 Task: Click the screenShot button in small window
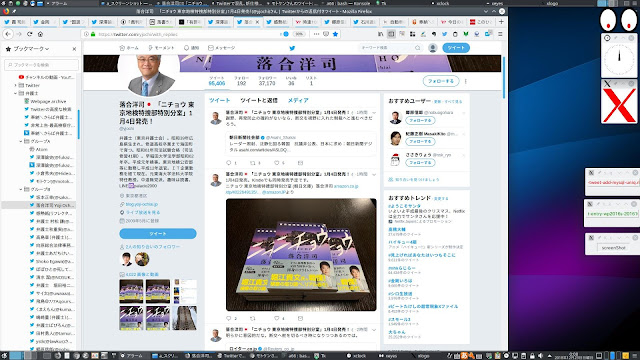613,248
